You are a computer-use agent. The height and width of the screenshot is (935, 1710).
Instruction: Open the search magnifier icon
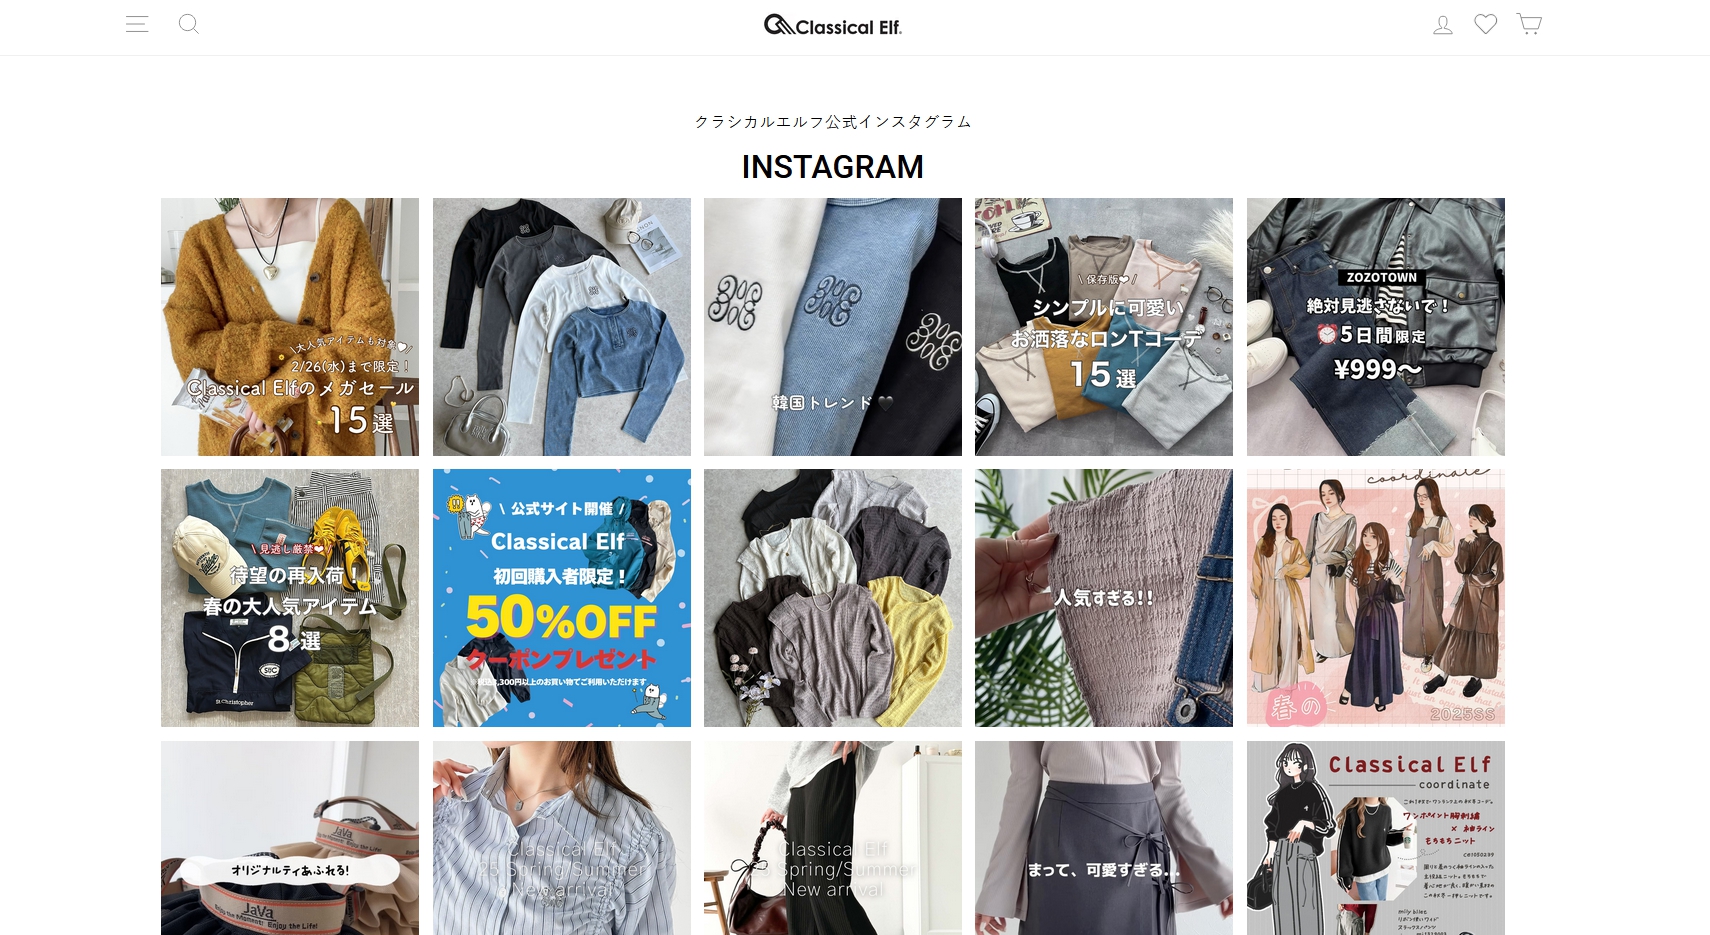point(189,24)
